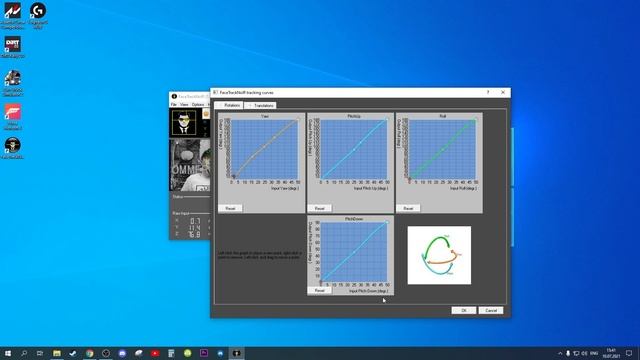Screen dimensions: 640x360
Task: Reset the Pitch Down curve
Action: click(x=320, y=291)
